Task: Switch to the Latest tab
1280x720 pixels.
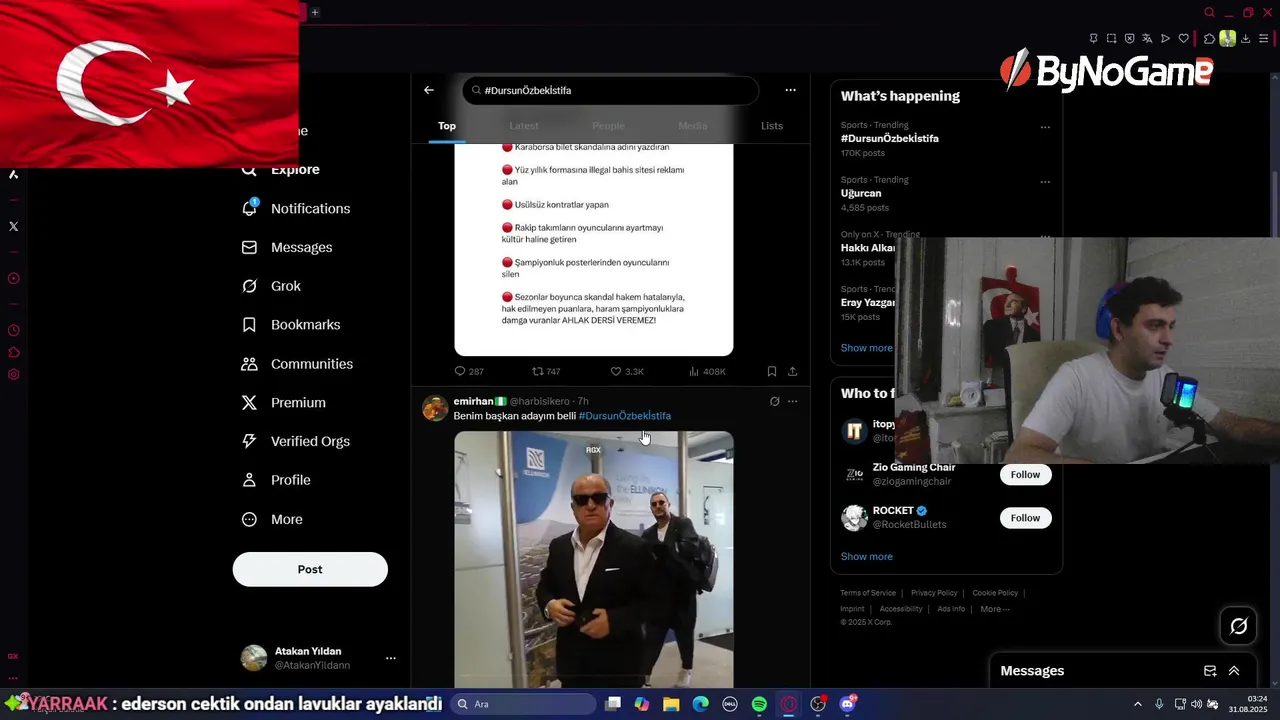Action: pos(524,126)
